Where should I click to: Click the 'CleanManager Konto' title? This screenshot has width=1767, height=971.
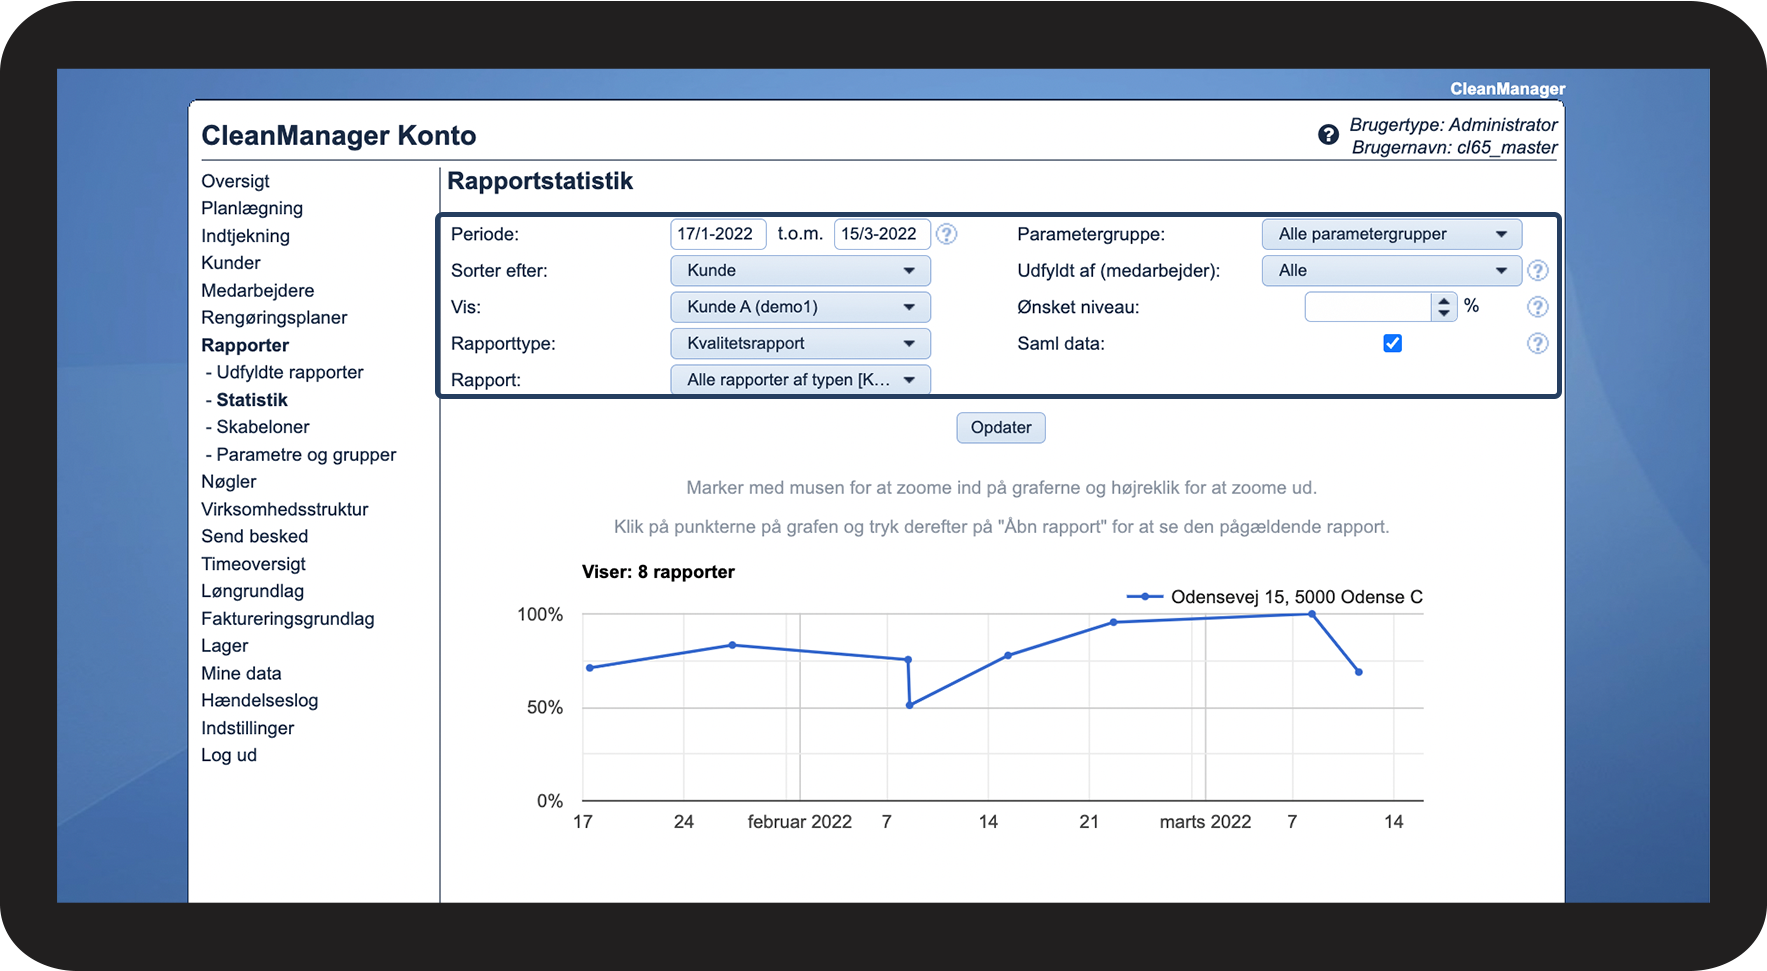coord(339,136)
